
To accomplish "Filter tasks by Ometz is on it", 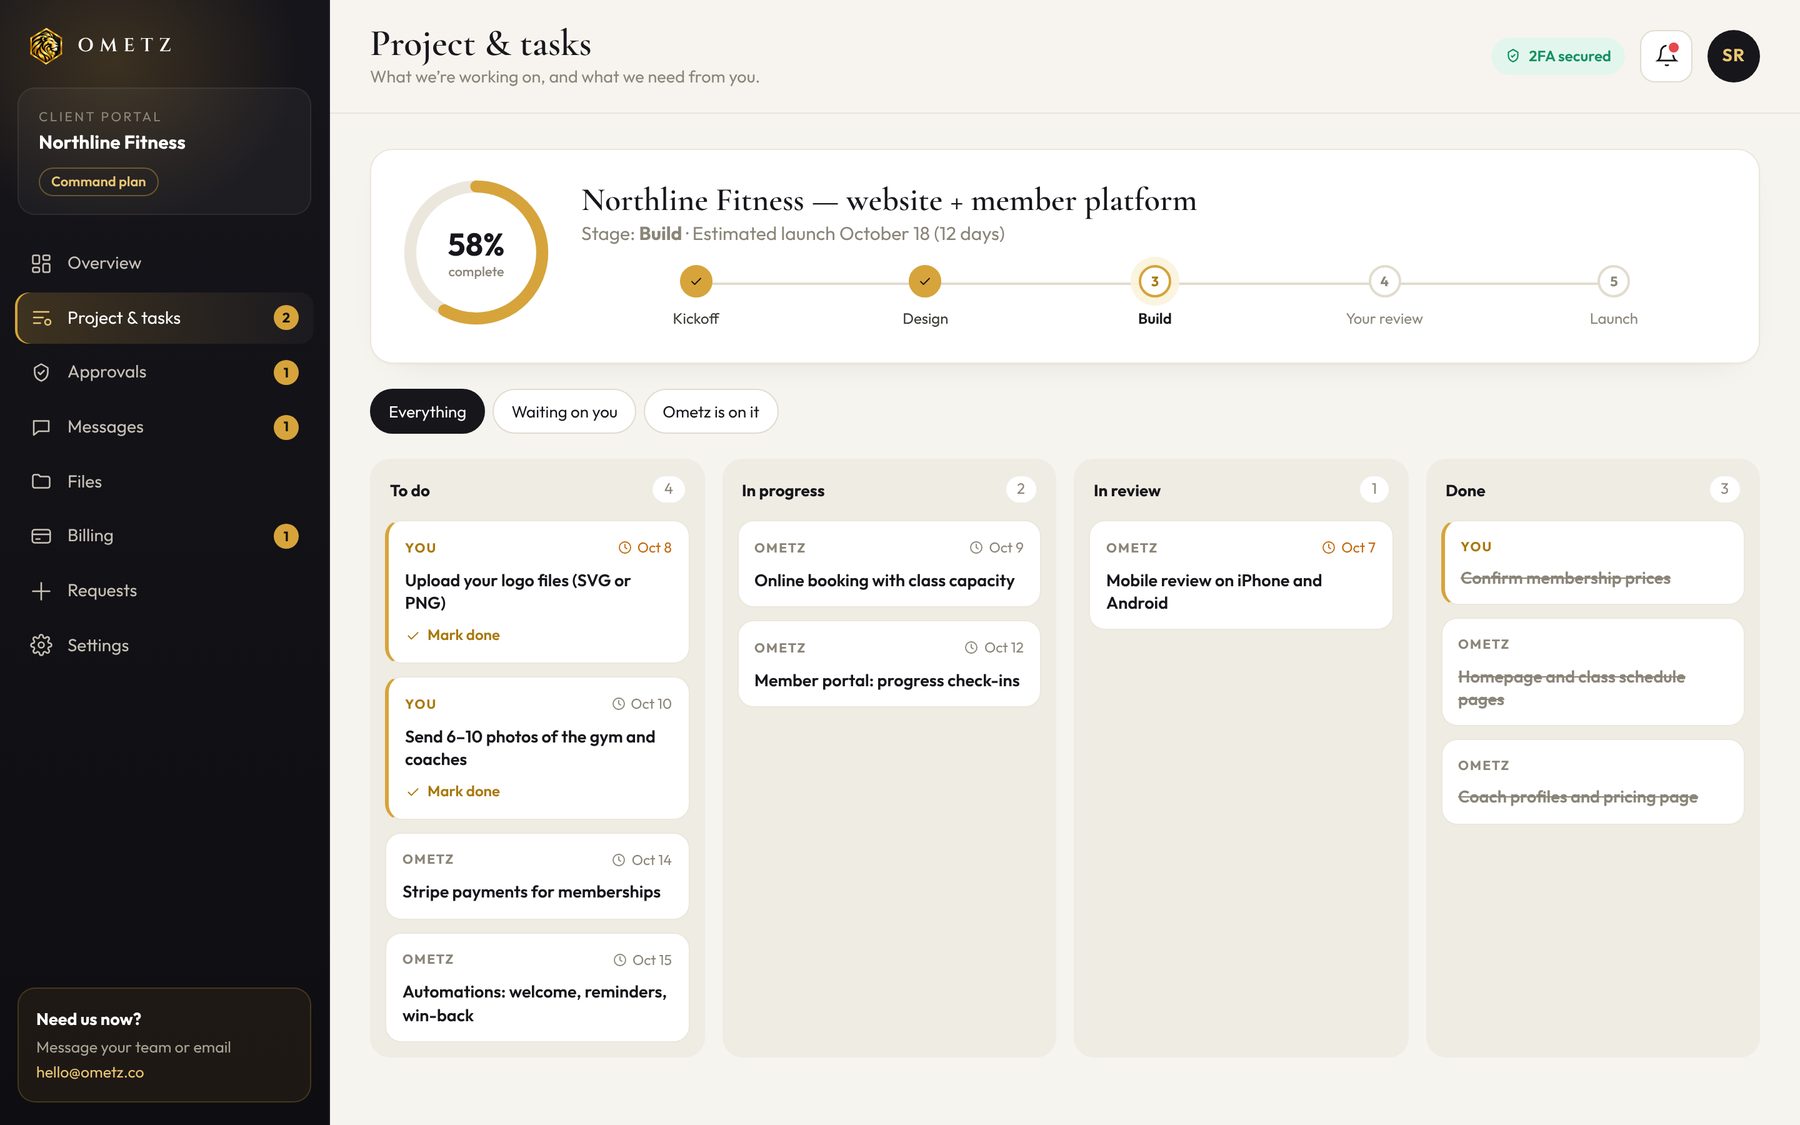I will [x=711, y=412].
